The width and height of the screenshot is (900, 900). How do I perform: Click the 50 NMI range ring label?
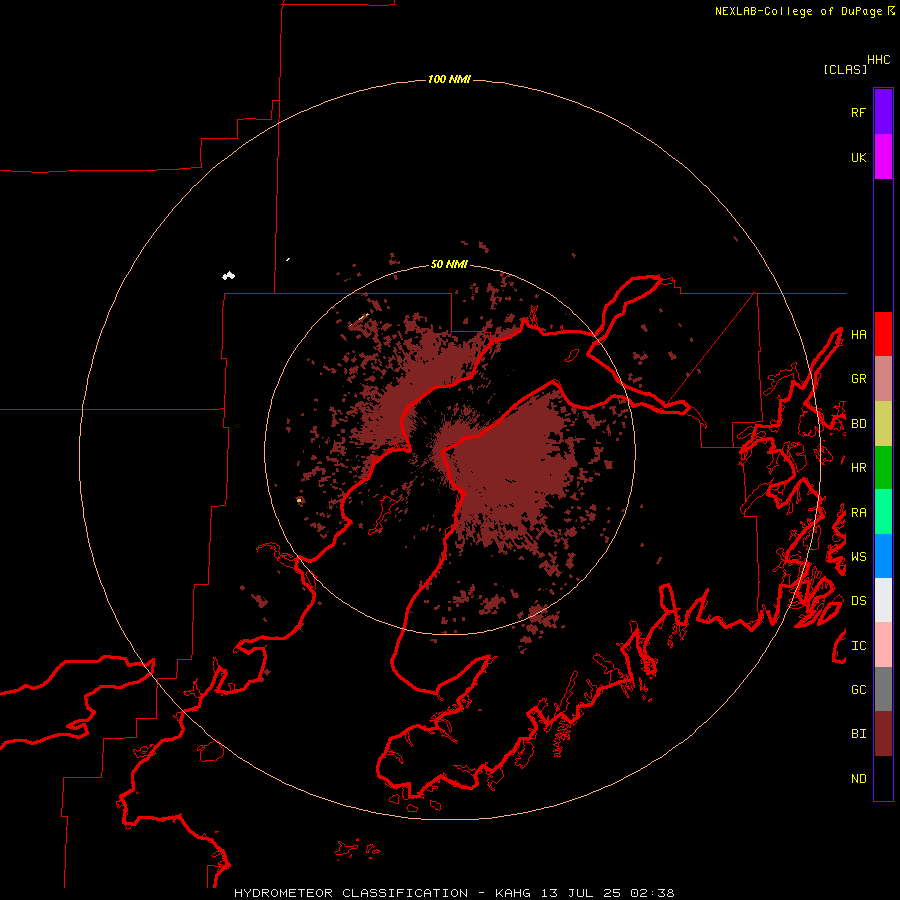click(x=449, y=265)
